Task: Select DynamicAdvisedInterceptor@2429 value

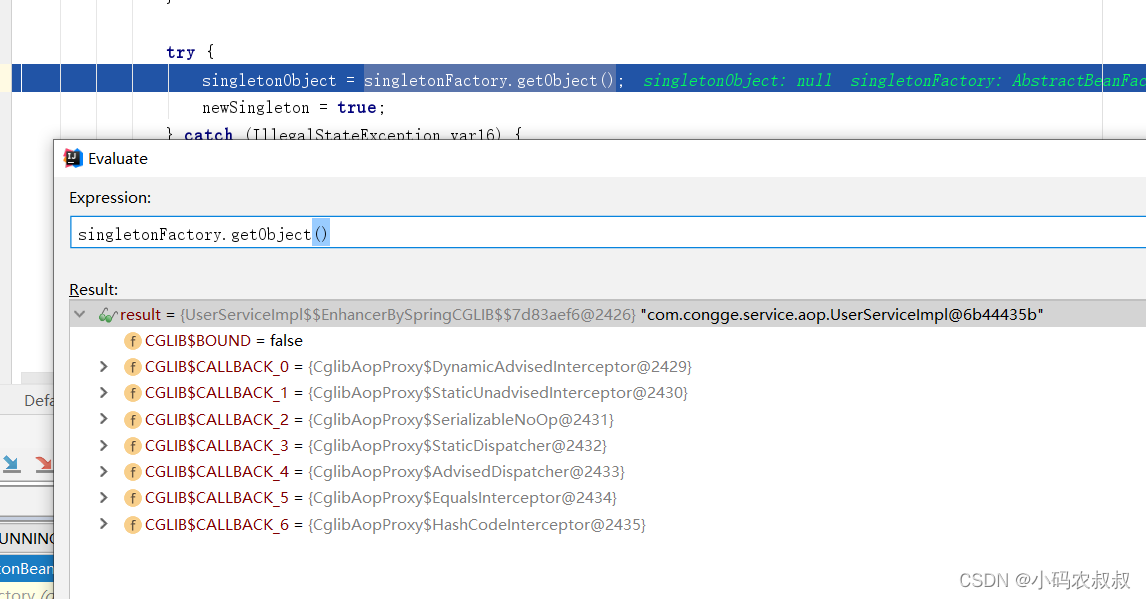Action: click(x=500, y=367)
